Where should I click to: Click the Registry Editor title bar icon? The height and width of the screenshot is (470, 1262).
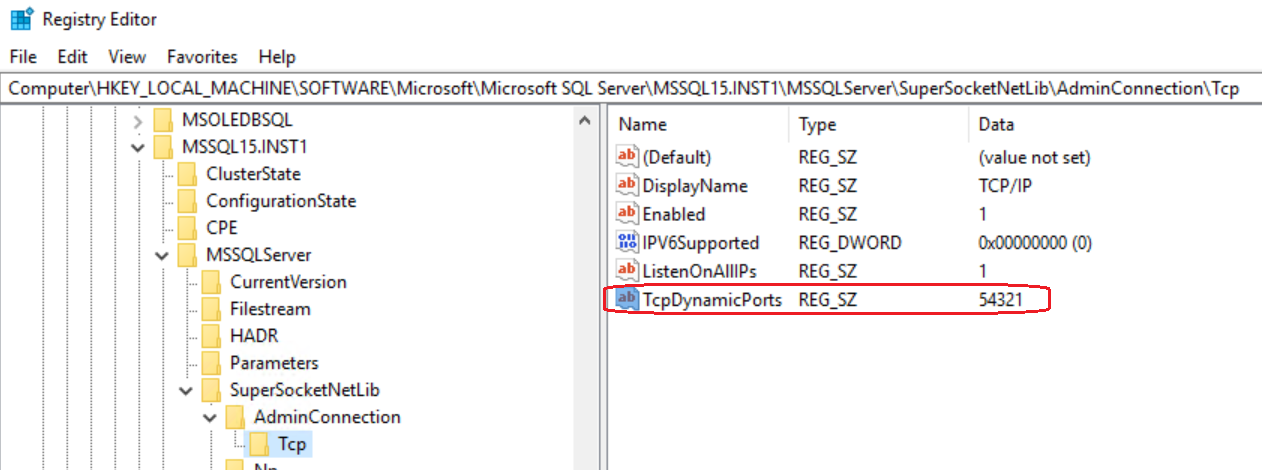click(21, 18)
